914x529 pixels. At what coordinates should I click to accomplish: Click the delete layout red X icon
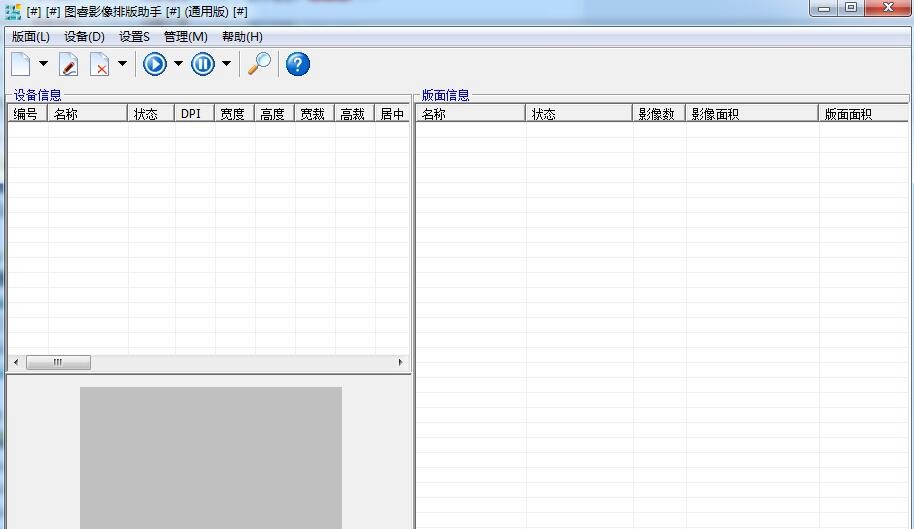tap(100, 64)
